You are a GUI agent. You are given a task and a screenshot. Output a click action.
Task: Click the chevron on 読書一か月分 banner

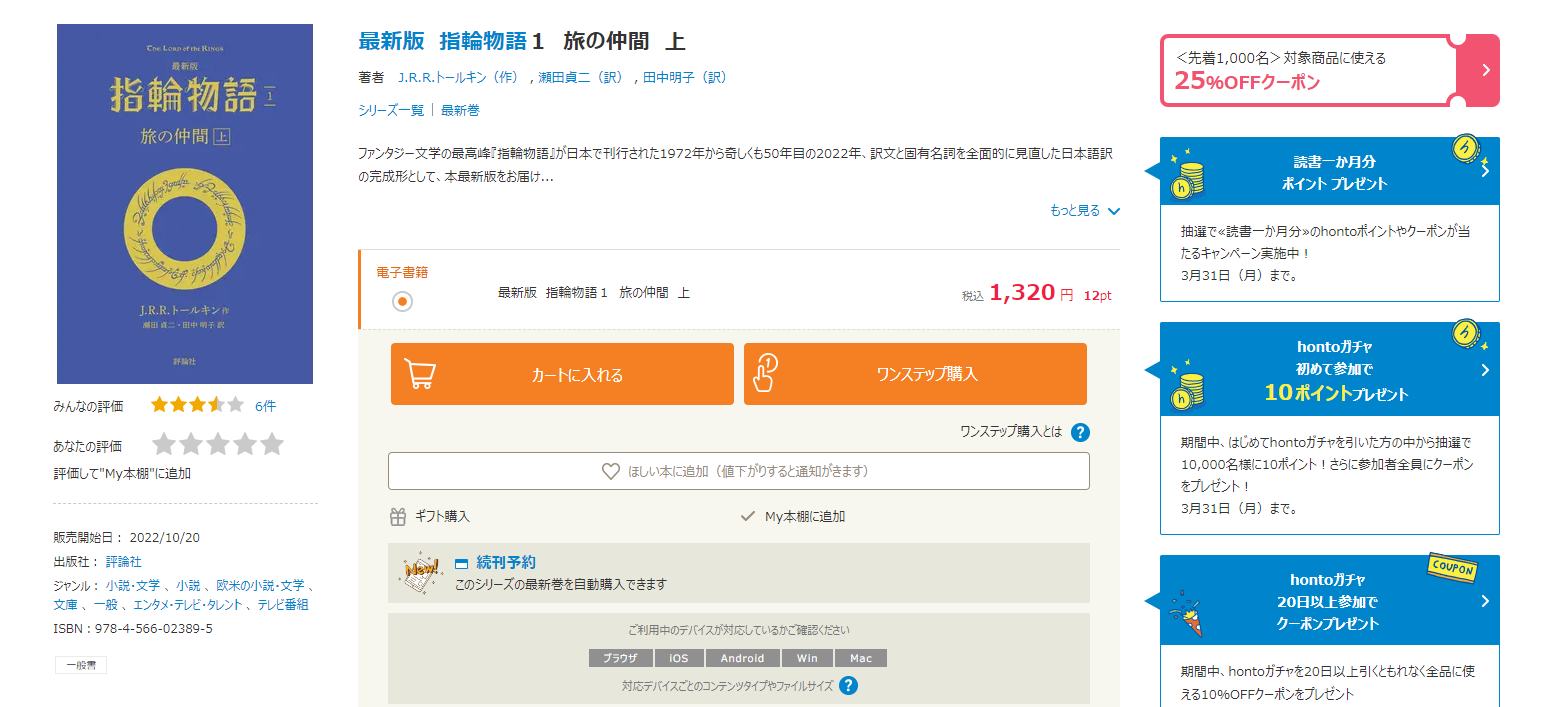tap(1485, 171)
